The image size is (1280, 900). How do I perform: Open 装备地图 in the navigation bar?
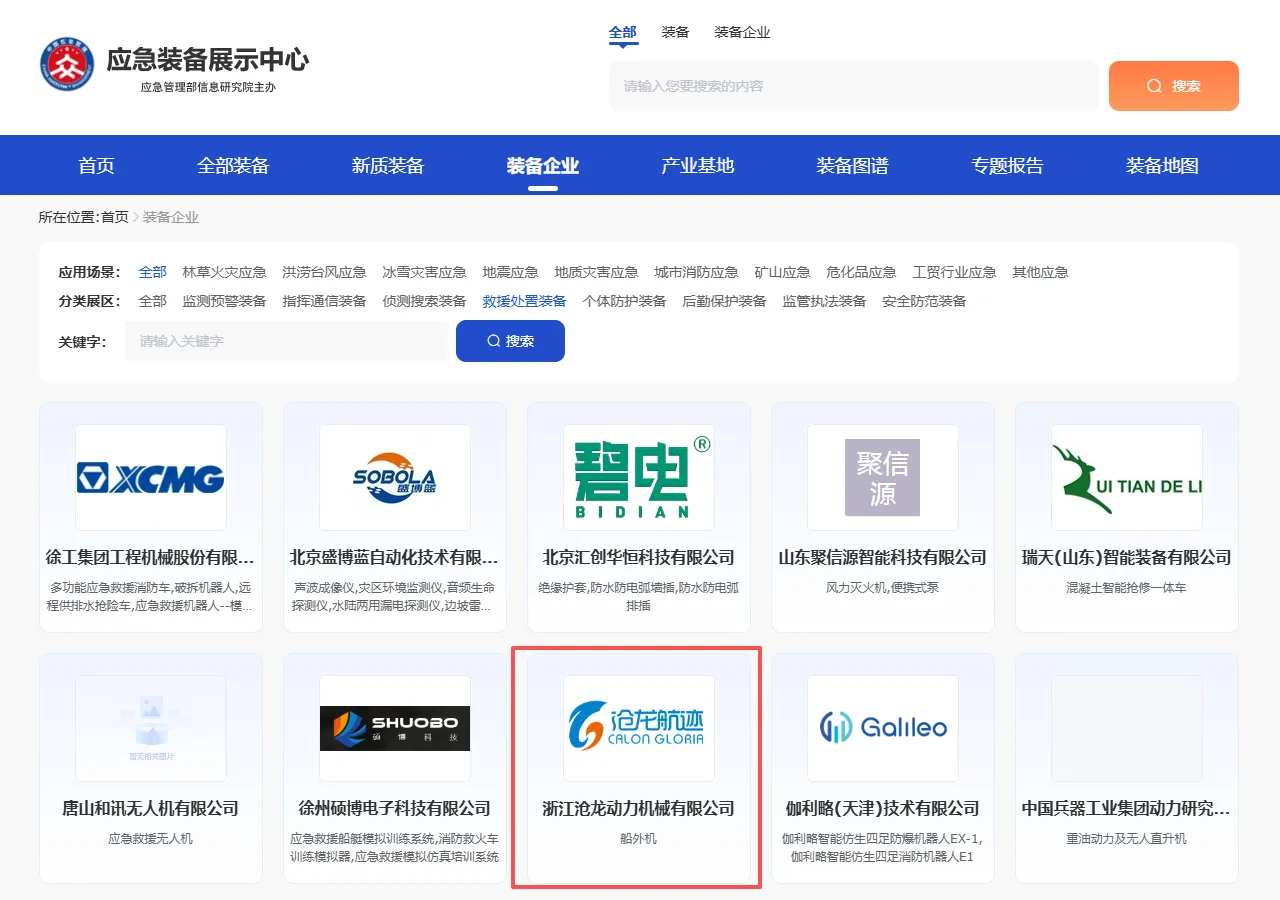click(x=1163, y=166)
